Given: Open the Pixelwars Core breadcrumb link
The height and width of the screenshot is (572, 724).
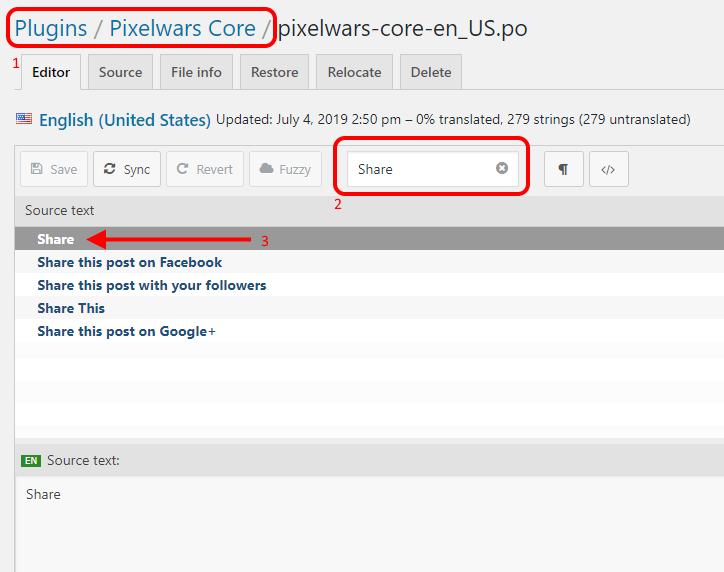Looking at the screenshot, I should tap(182, 28).
